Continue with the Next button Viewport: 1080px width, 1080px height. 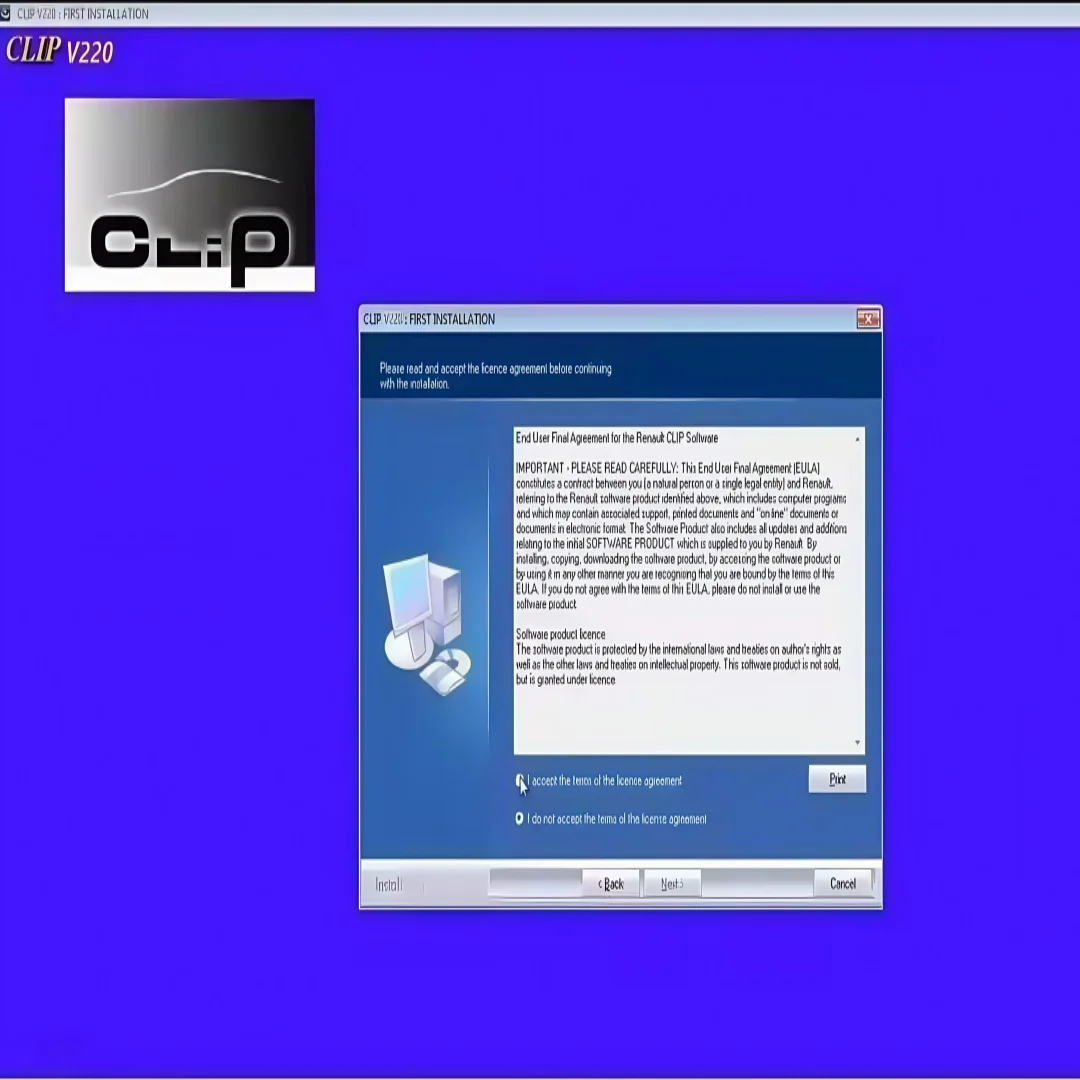tap(672, 884)
